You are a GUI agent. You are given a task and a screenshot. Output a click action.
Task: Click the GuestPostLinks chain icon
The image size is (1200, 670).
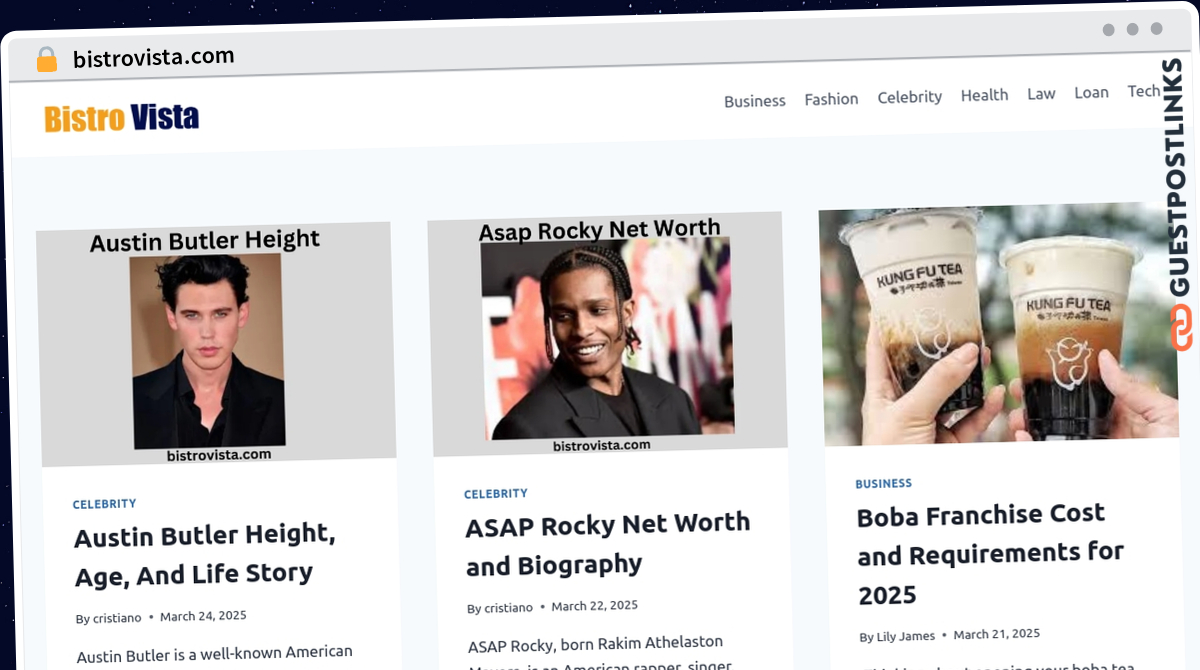click(x=1181, y=329)
